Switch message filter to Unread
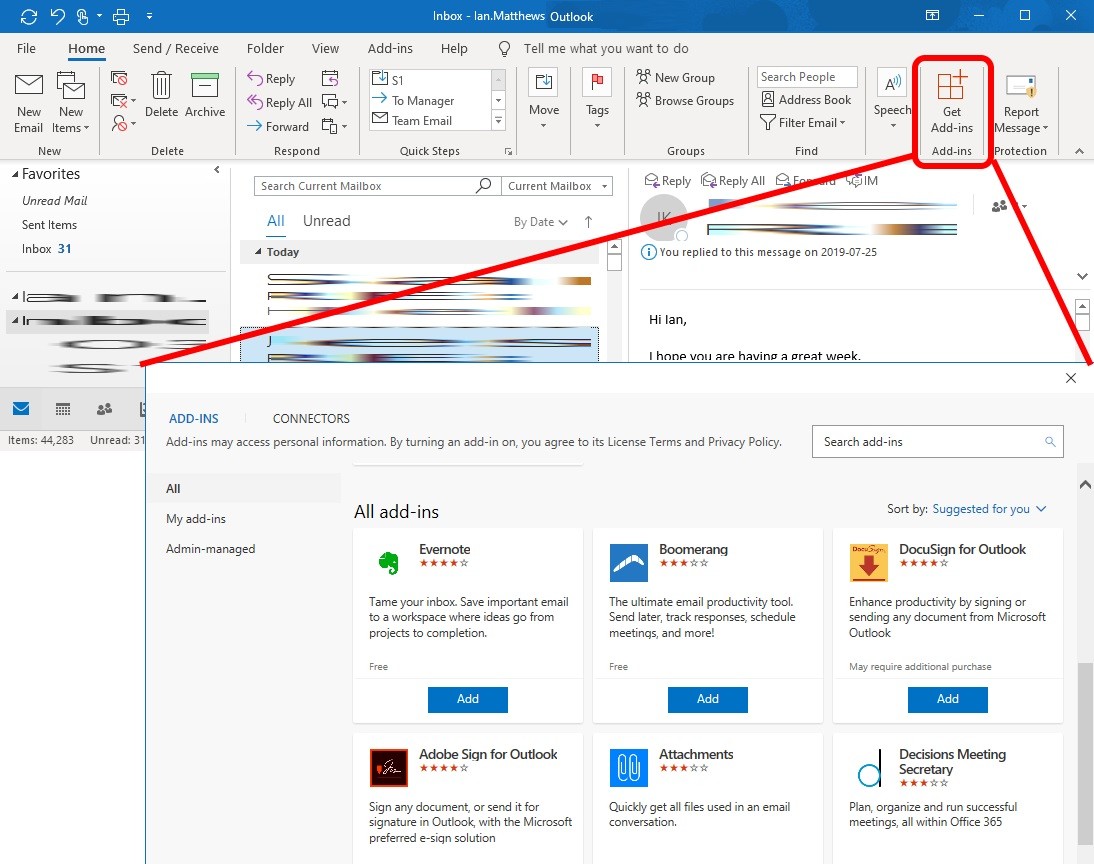The height and width of the screenshot is (864, 1094). click(x=327, y=221)
